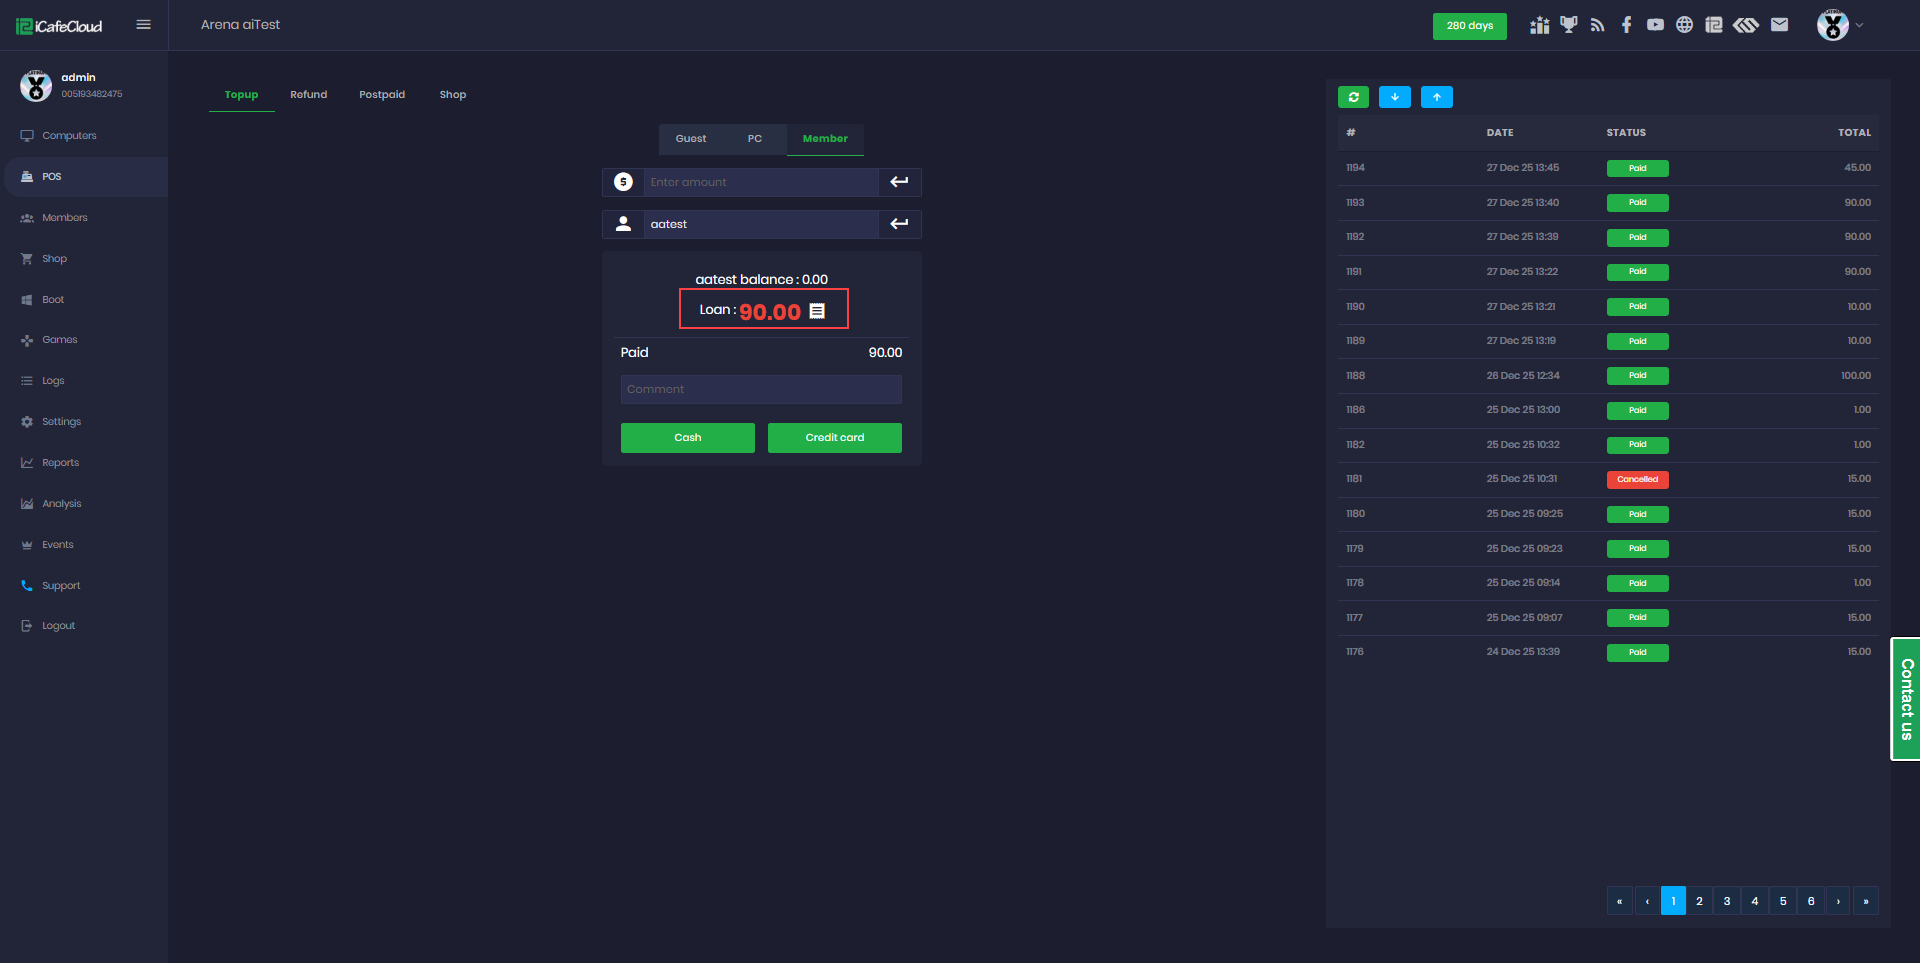This screenshot has height=963, width=1920.
Task: Switch to the Refund tab
Action: [309, 95]
